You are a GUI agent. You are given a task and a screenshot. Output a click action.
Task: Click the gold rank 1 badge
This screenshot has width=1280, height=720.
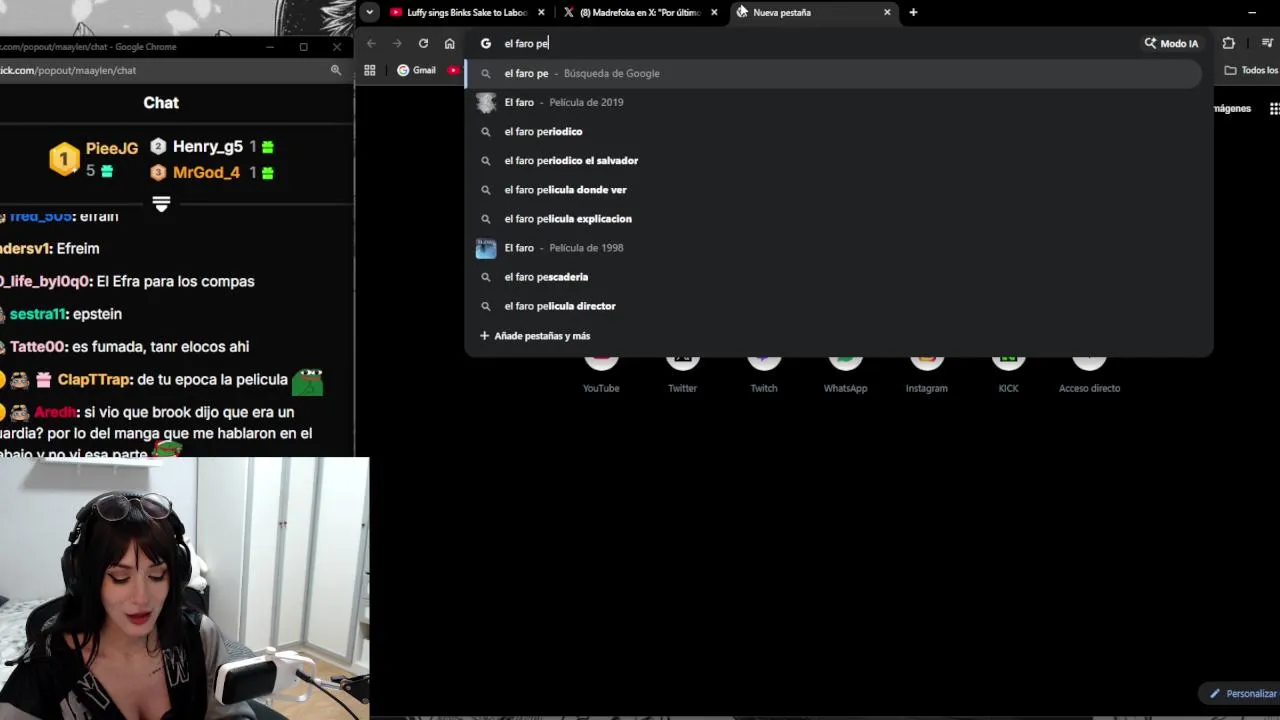64,159
